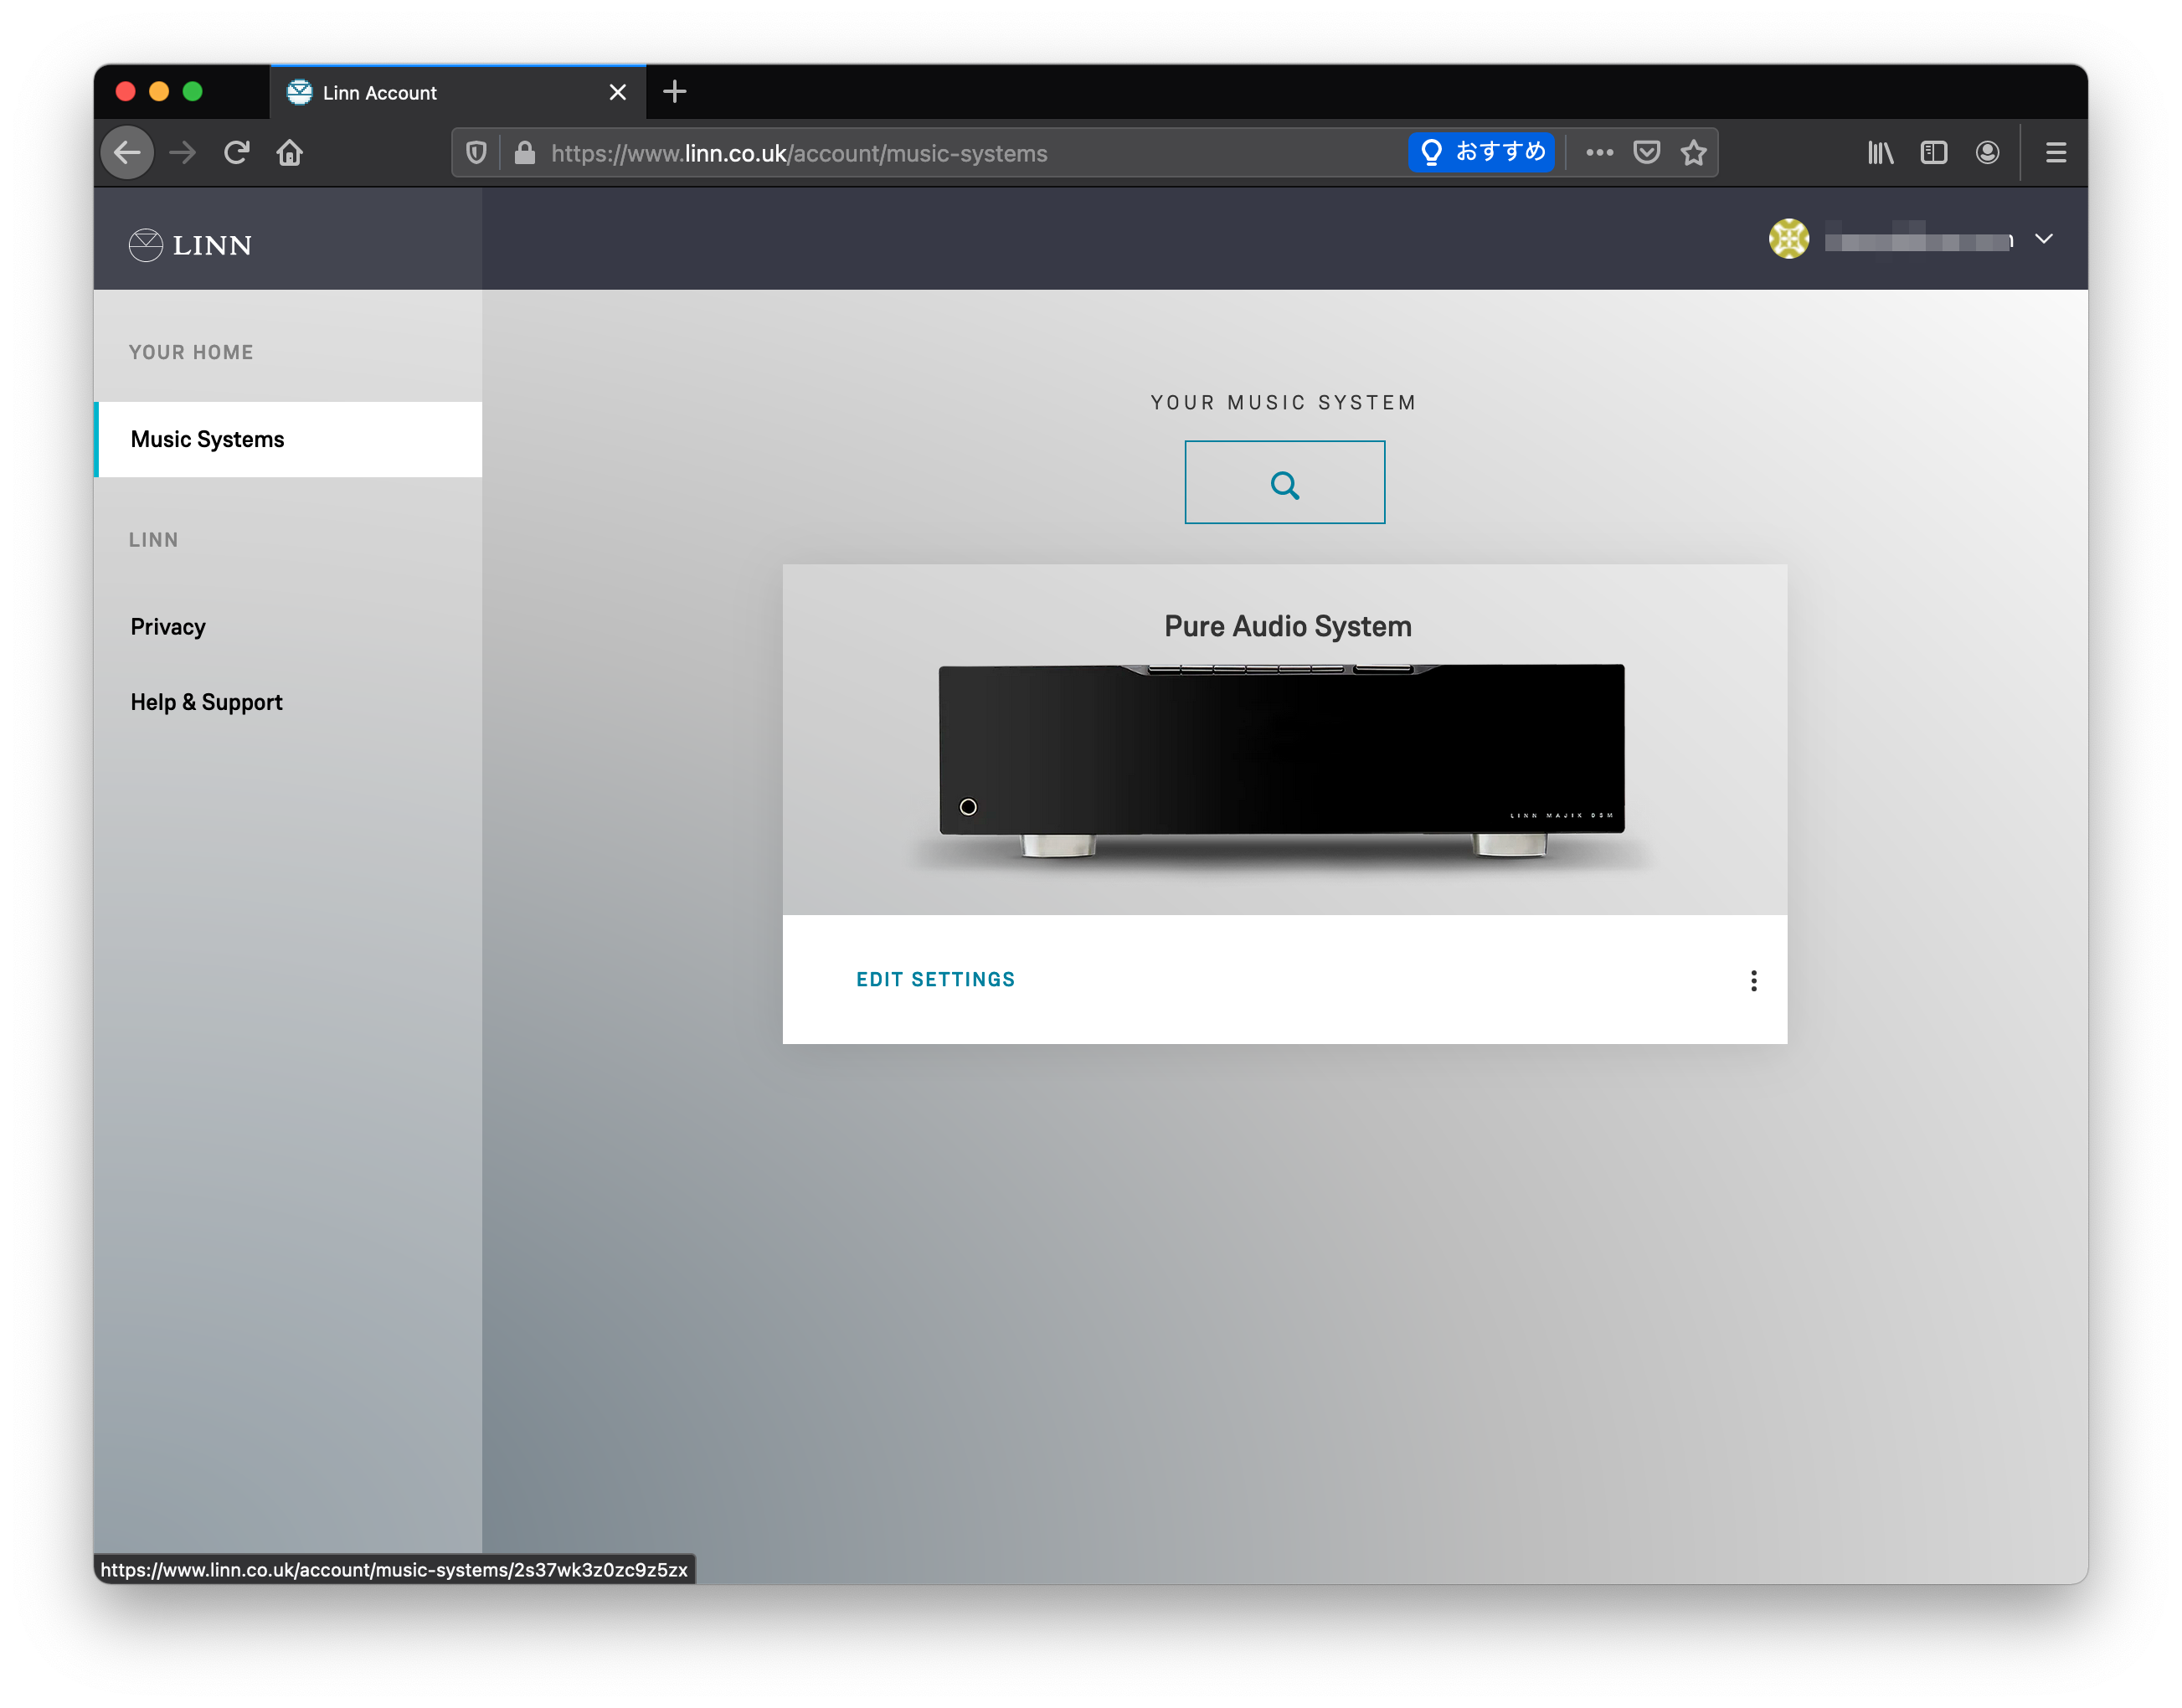The width and height of the screenshot is (2182, 1708).
Task: Save page to Pocket
Action: (1646, 153)
